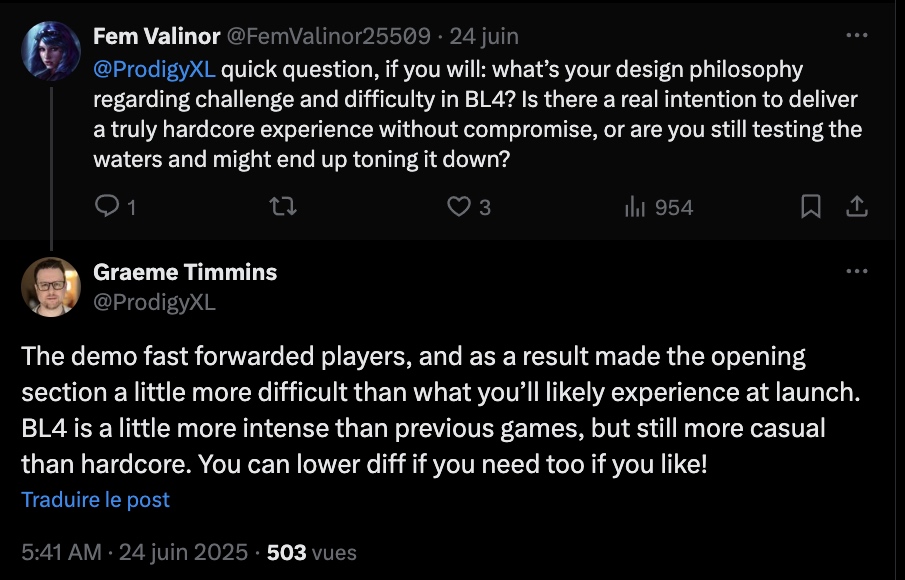Open more options on Graeme Timmins' post
Screen dimensions: 905x580
(x=857, y=271)
